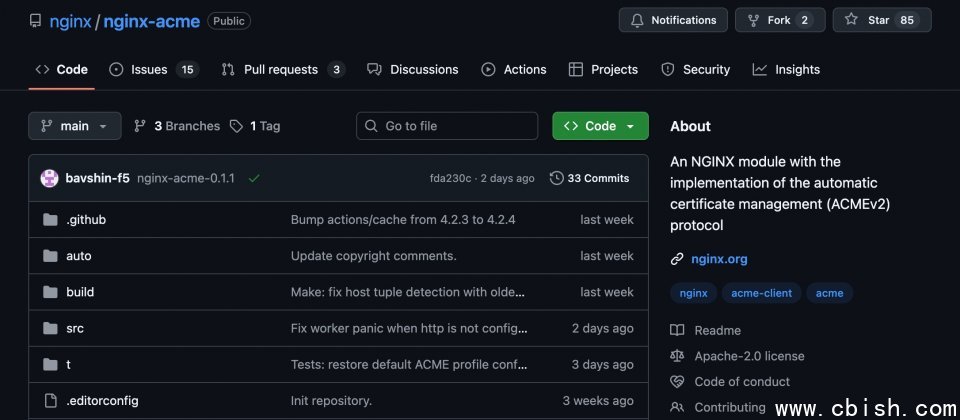Image resolution: width=960 pixels, height=420 pixels.
Task: Click the file icon of .editorconfig
Action: [x=50, y=401]
